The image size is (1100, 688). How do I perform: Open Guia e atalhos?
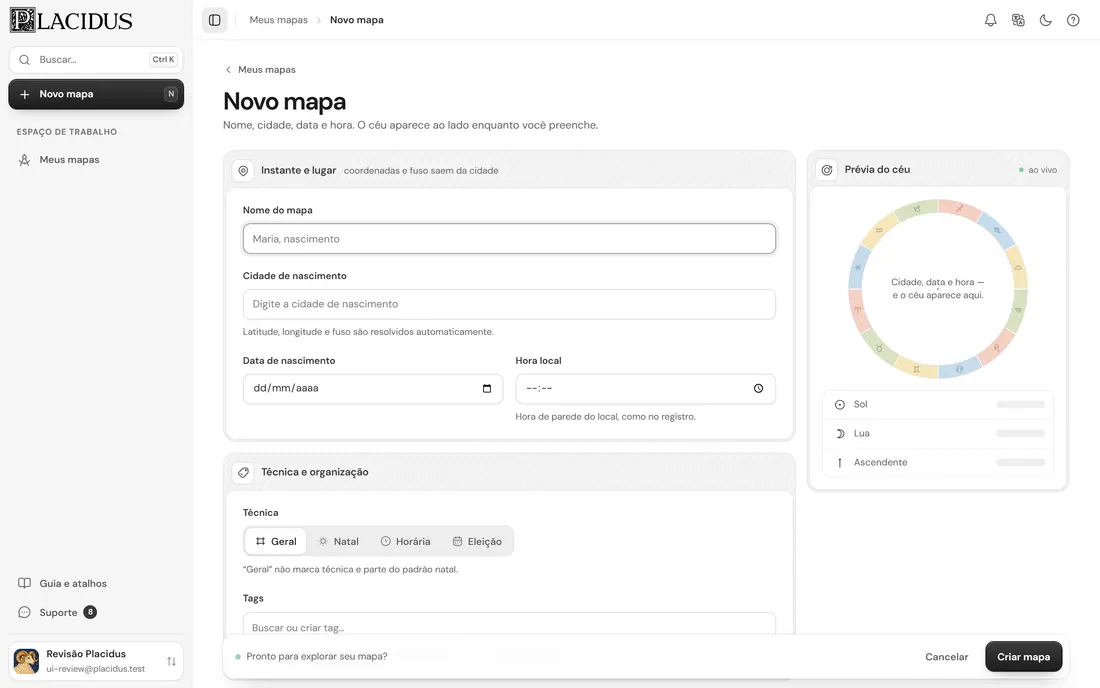pos(96,584)
